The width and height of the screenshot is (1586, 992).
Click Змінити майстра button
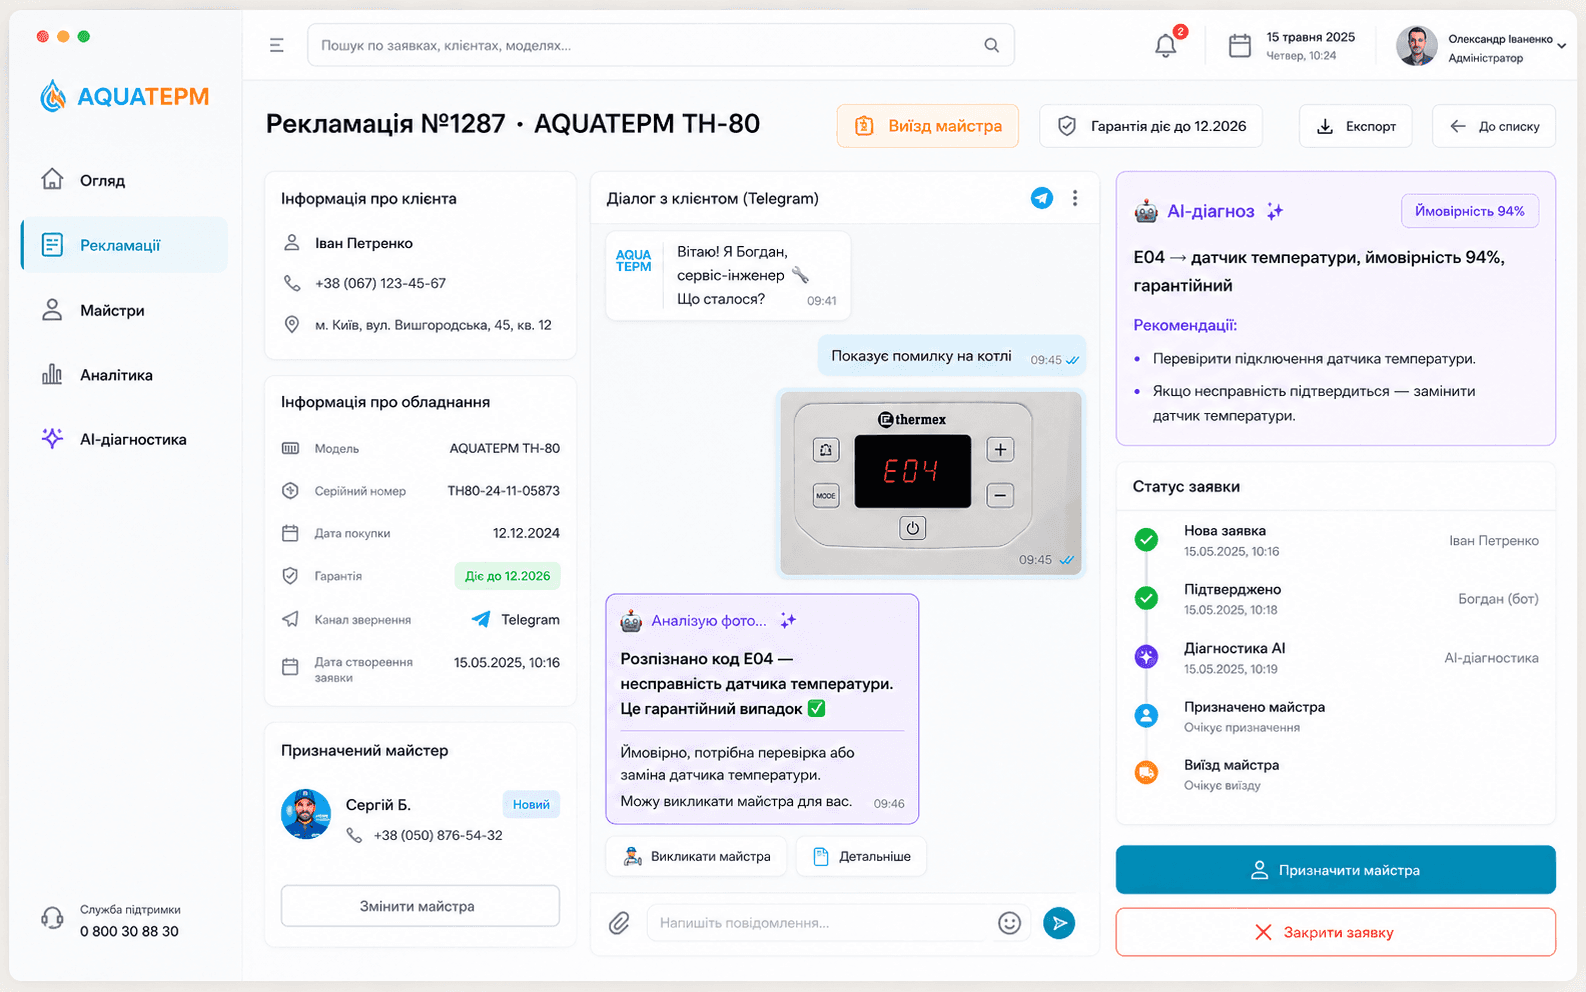pos(420,906)
